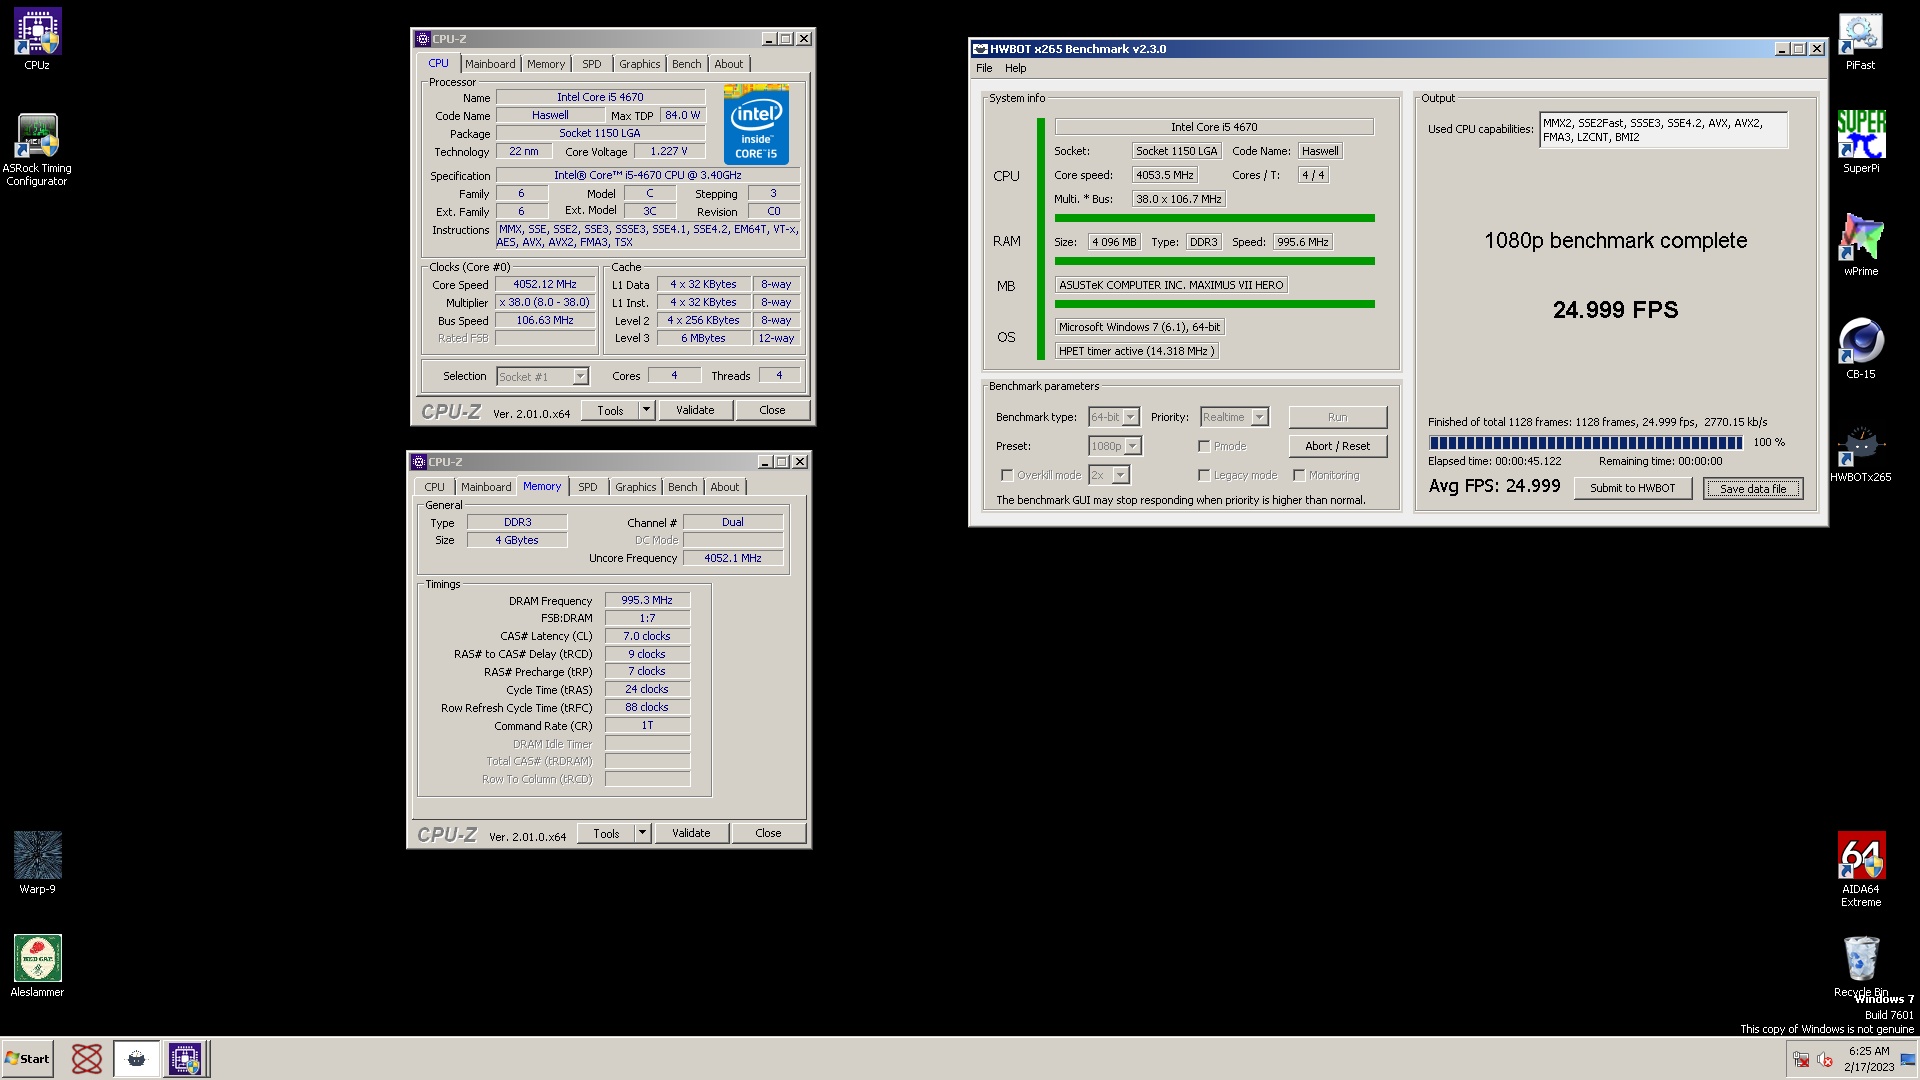This screenshot has width=1920, height=1080.
Task: Expand Tools arrow in top CPU-Z window
Action: click(x=646, y=410)
